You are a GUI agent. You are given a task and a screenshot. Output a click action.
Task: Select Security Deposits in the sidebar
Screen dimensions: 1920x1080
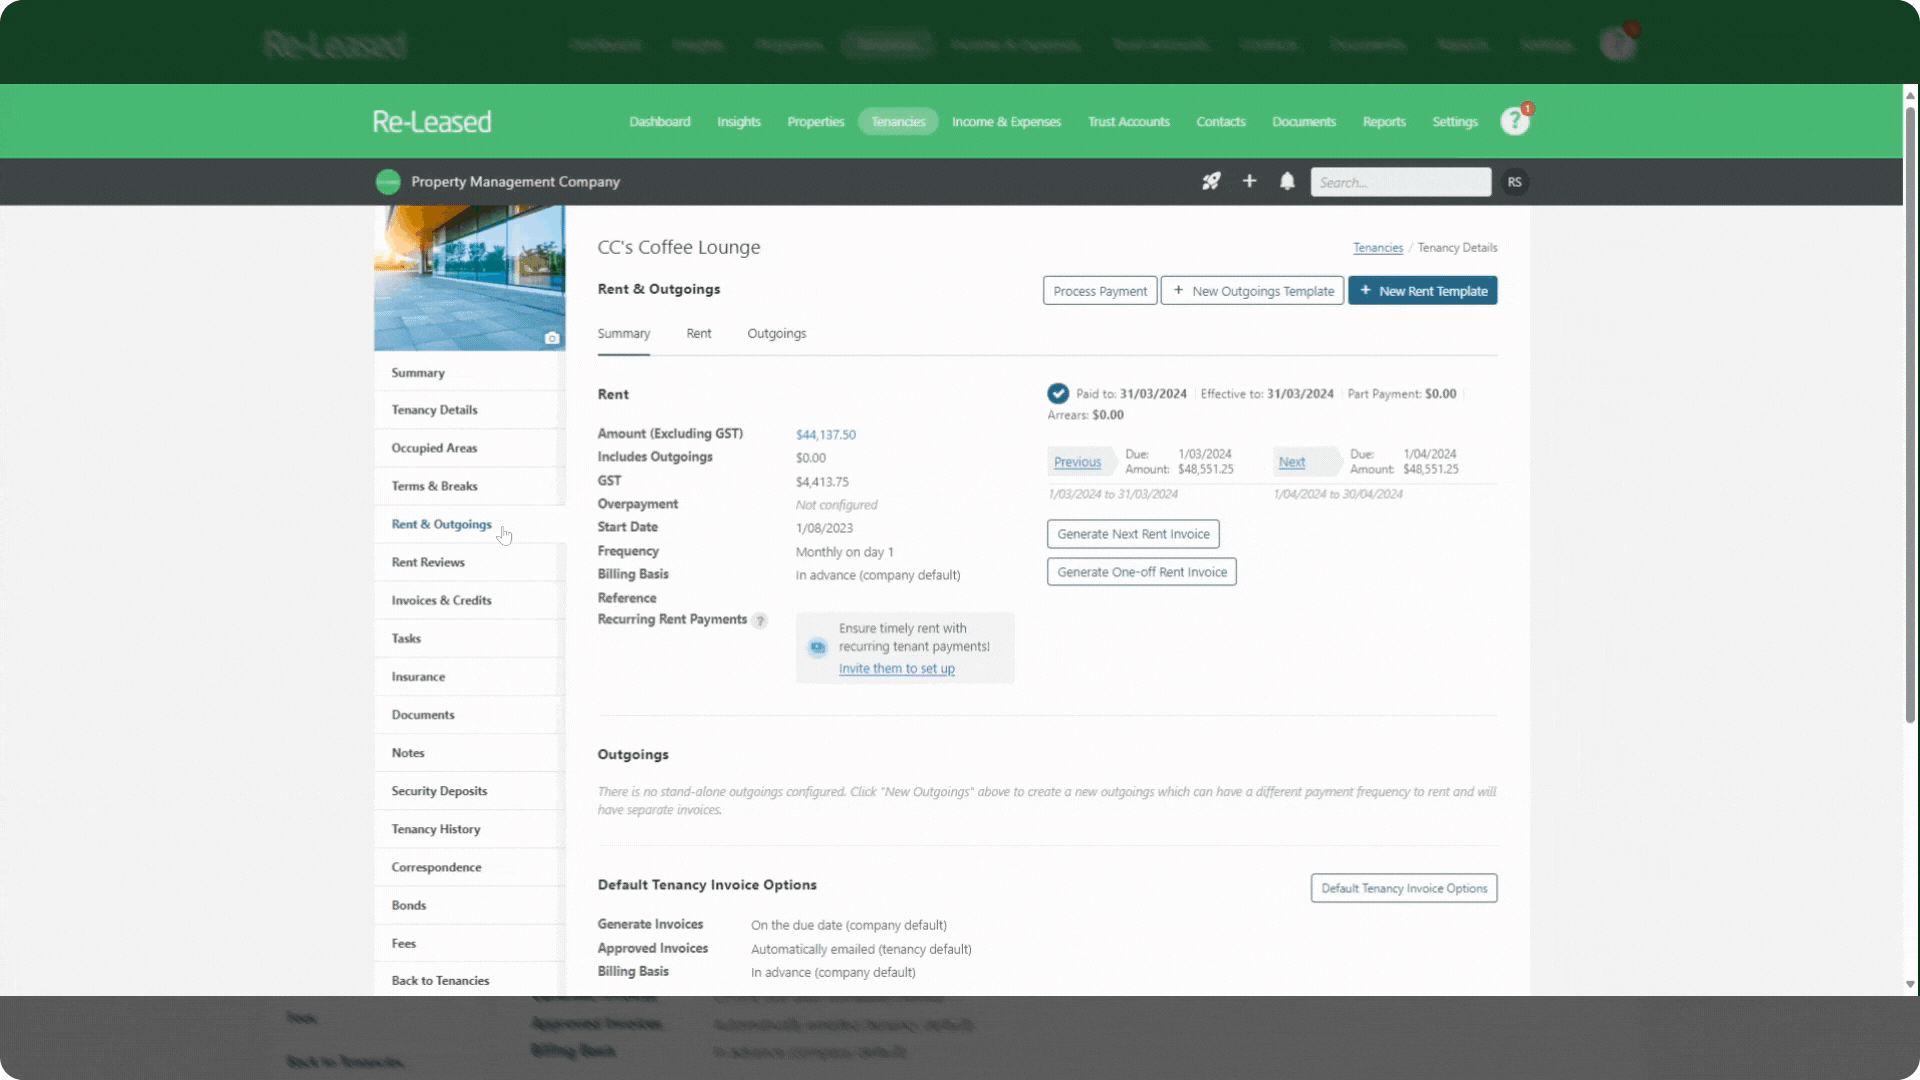point(469,791)
